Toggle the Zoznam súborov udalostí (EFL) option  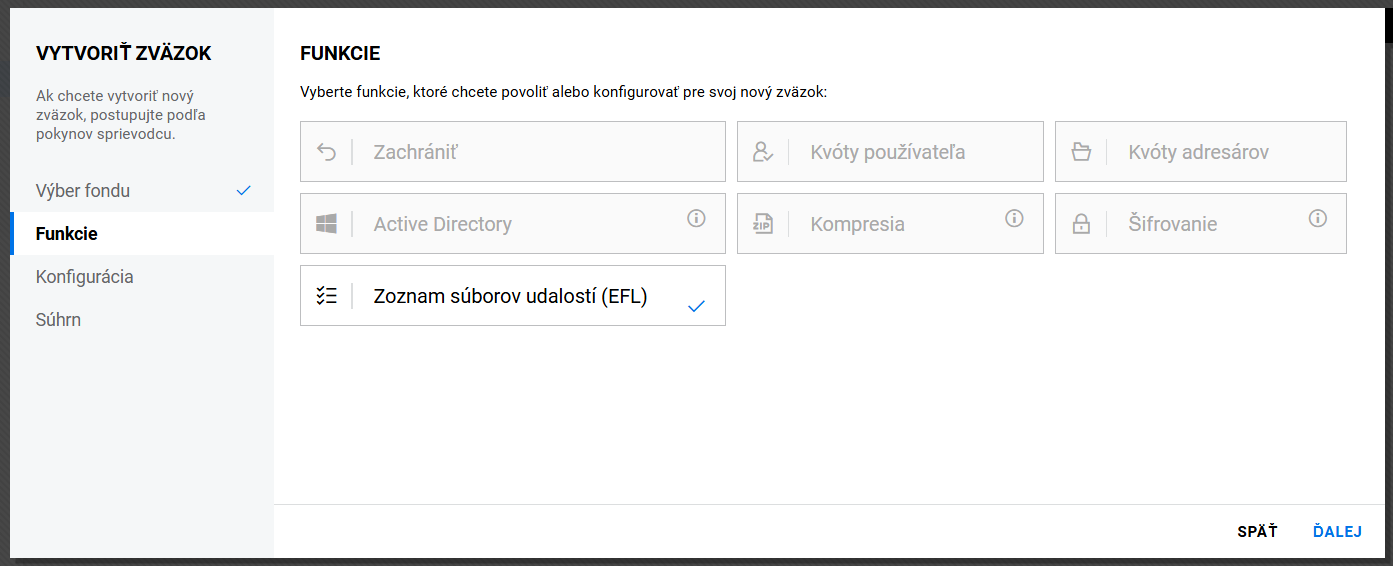click(510, 296)
